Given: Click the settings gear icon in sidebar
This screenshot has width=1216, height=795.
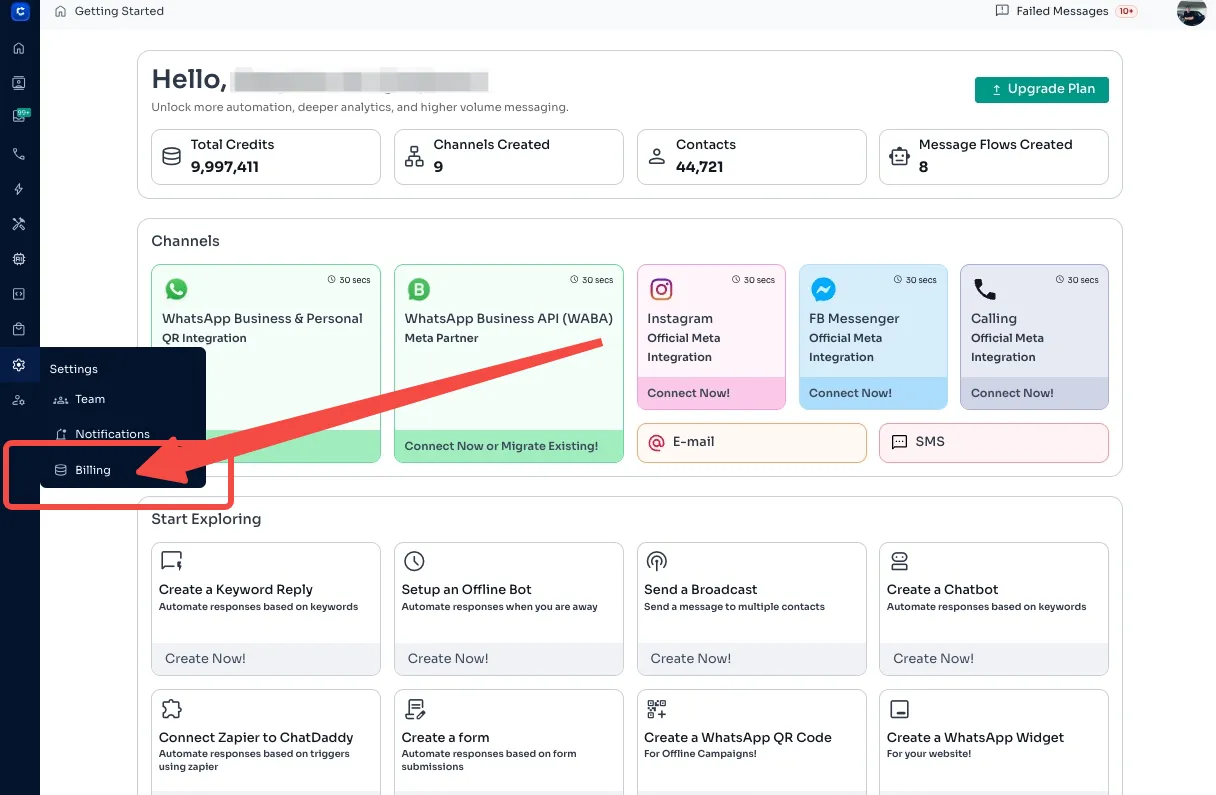Looking at the screenshot, I should pos(19,365).
